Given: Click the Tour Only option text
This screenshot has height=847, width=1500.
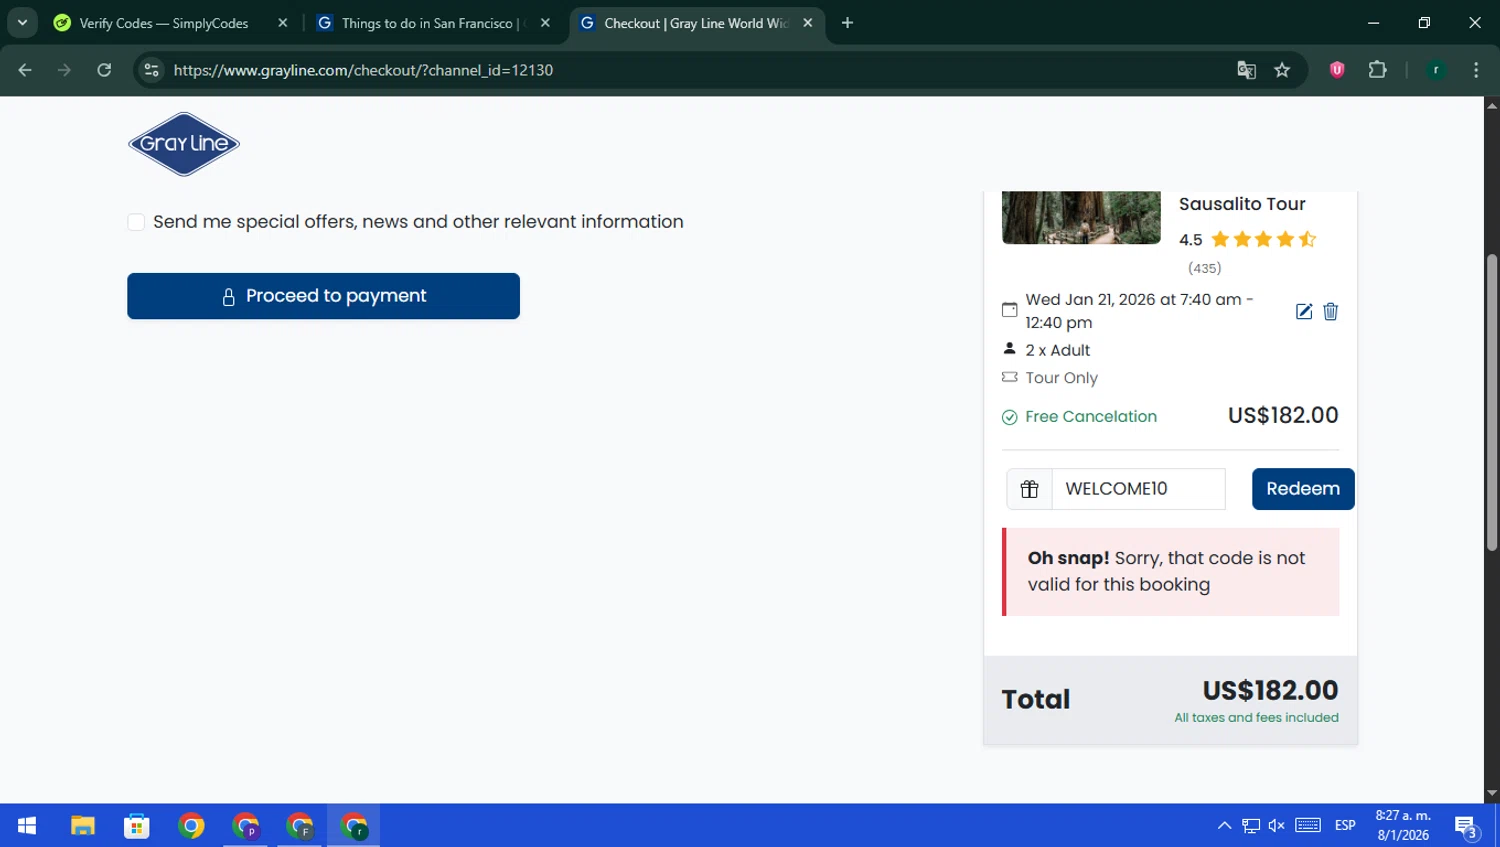Looking at the screenshot, I should tap(1061, 378).
